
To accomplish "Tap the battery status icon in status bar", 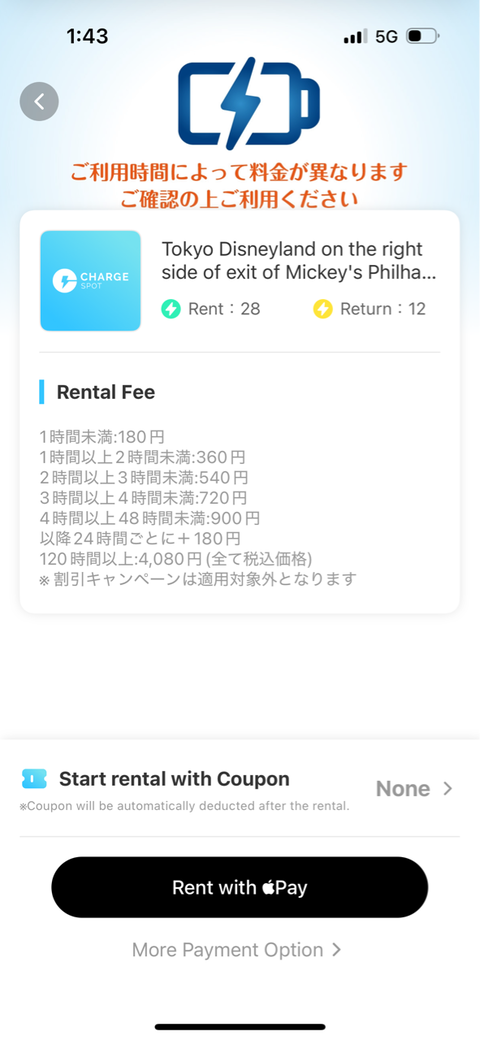I will point(422,36).
